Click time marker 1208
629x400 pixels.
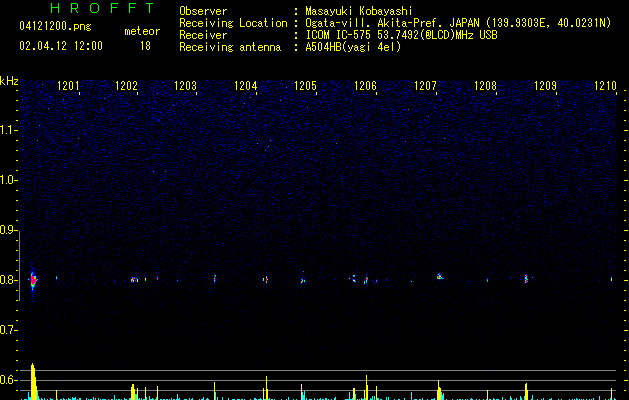[x=485, y=86]
